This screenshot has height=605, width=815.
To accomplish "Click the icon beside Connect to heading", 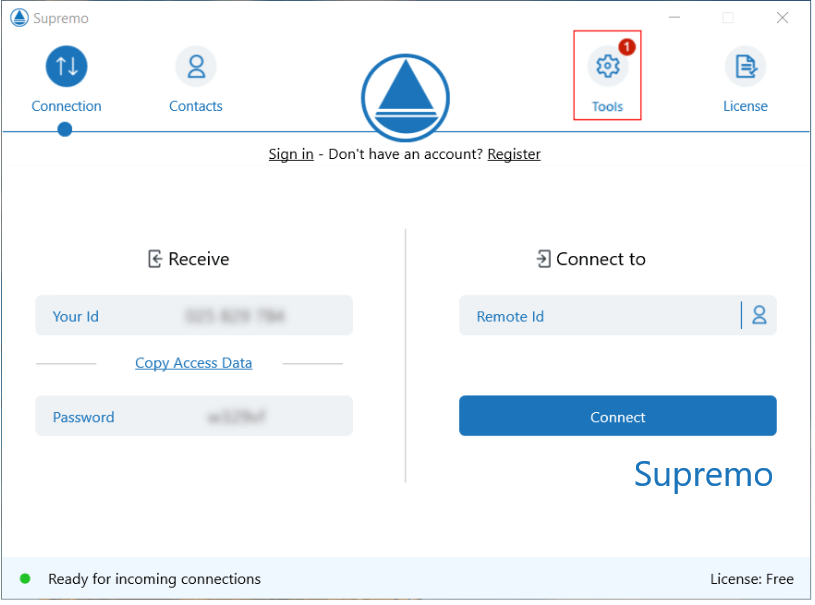I will pos(543,259).
